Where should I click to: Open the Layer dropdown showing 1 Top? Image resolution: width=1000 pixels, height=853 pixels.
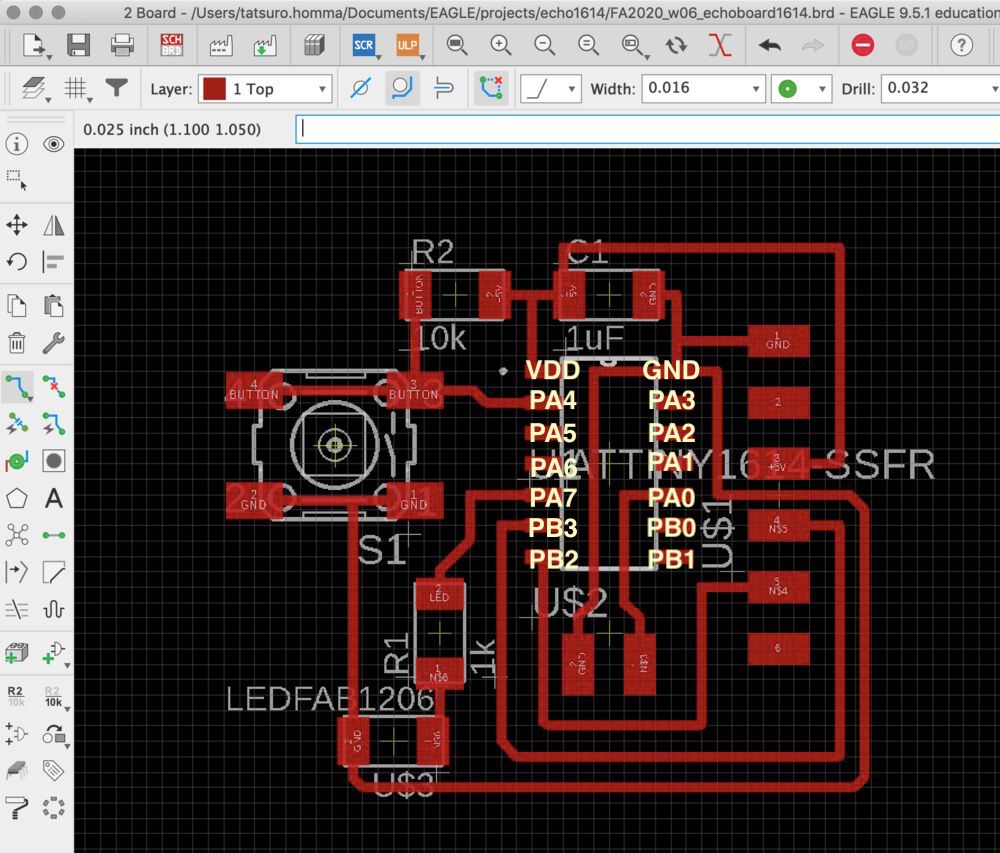pyautogui.click(x=265, y=89)
